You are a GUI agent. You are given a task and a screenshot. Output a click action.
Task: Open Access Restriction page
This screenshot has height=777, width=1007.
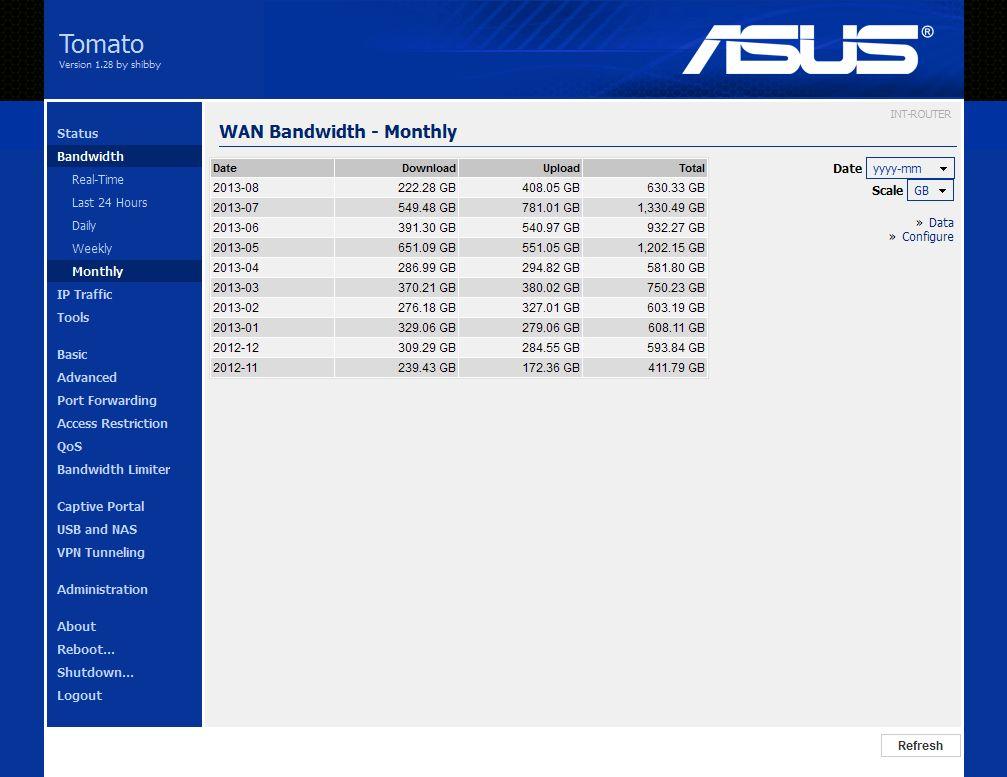point(112,424)
